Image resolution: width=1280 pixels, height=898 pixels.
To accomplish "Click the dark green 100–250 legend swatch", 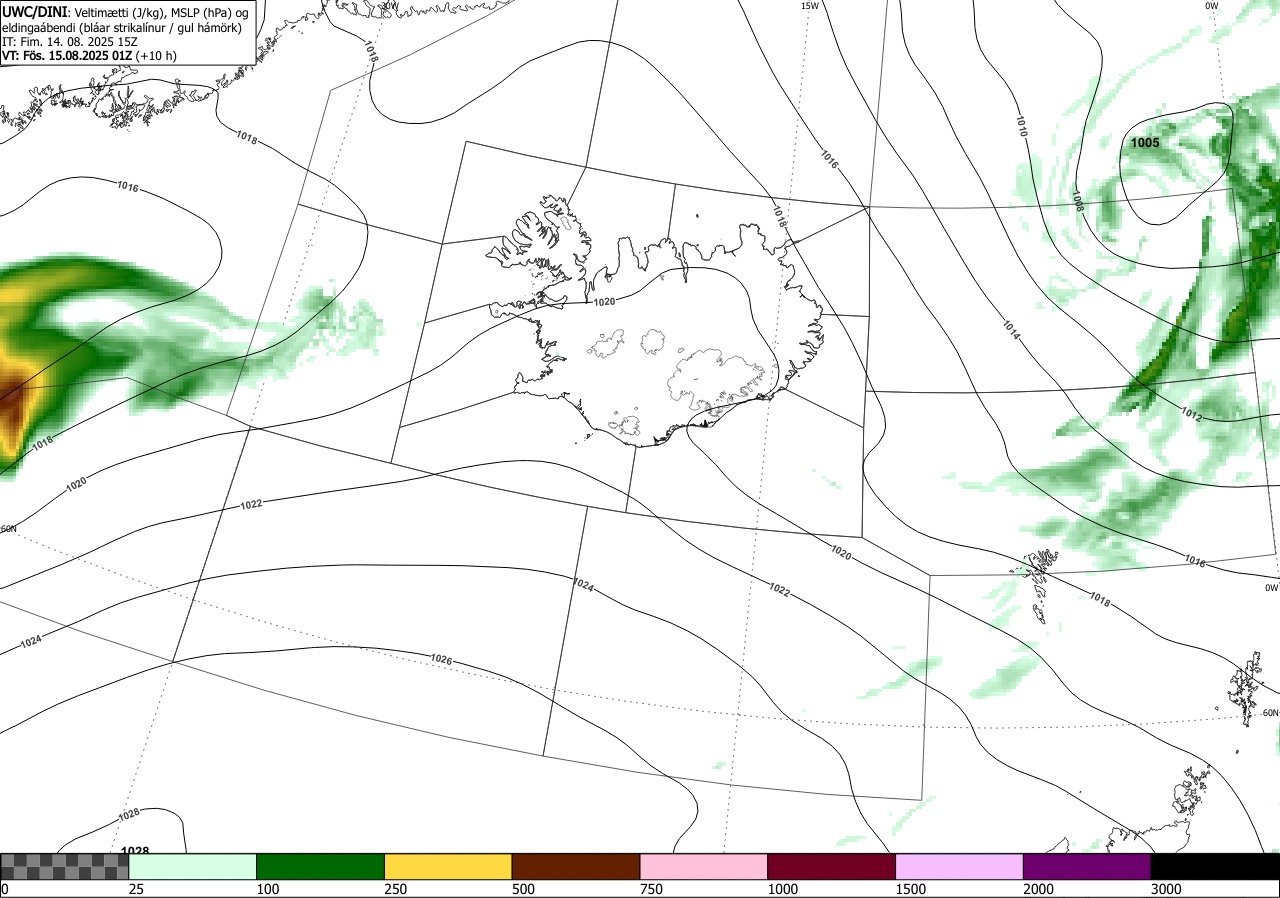I will coord(320,866).
